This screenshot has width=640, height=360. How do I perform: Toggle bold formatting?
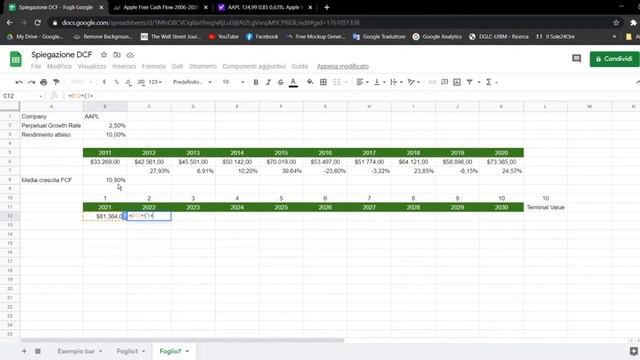click(256, 82)
